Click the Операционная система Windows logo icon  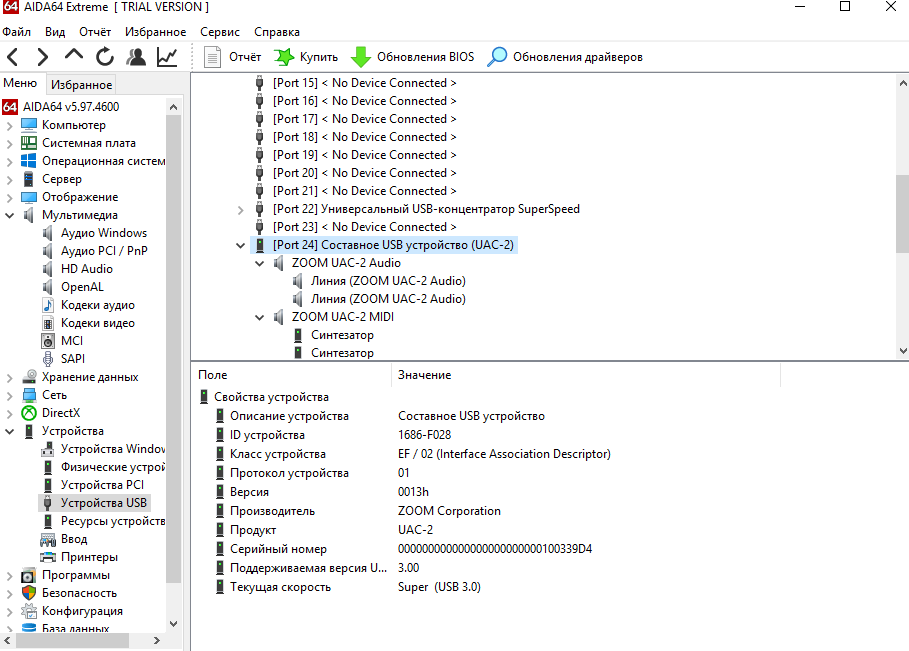28,161
